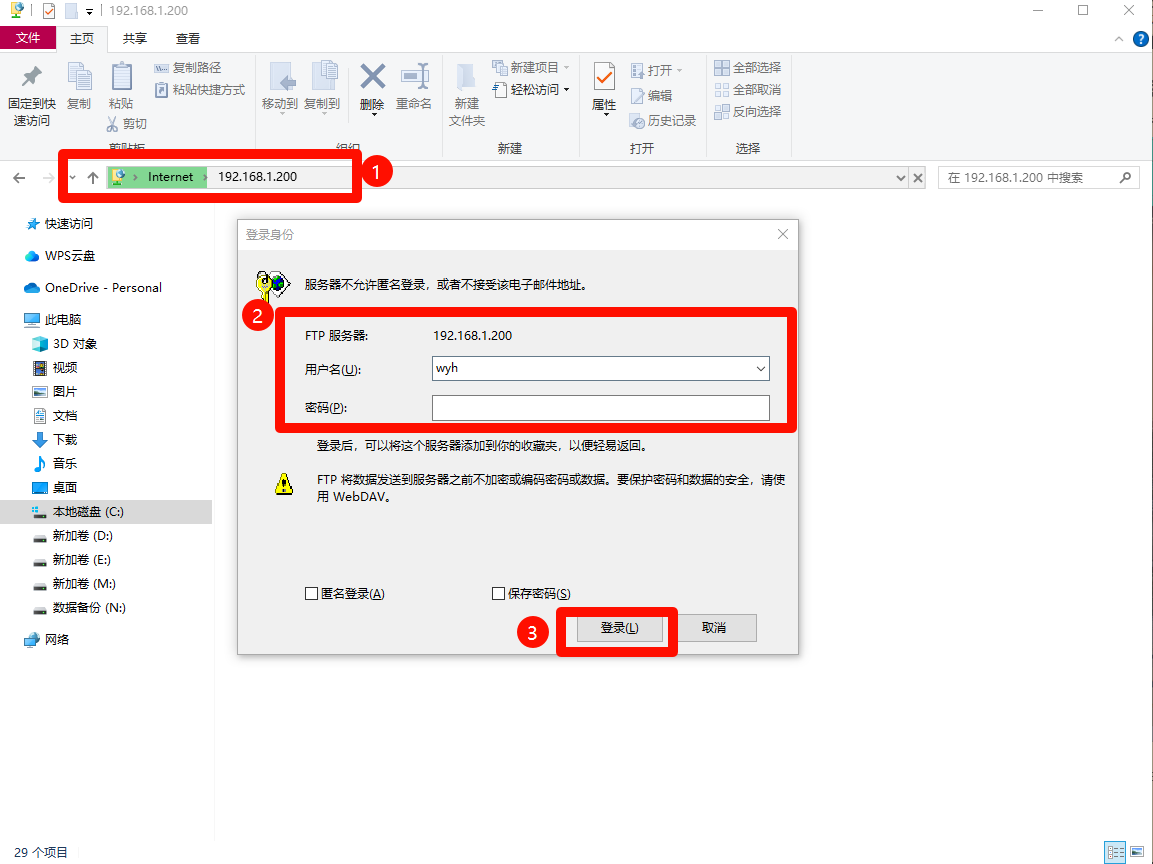Switch to details view icon in status bar

(x=1115, y=852)
